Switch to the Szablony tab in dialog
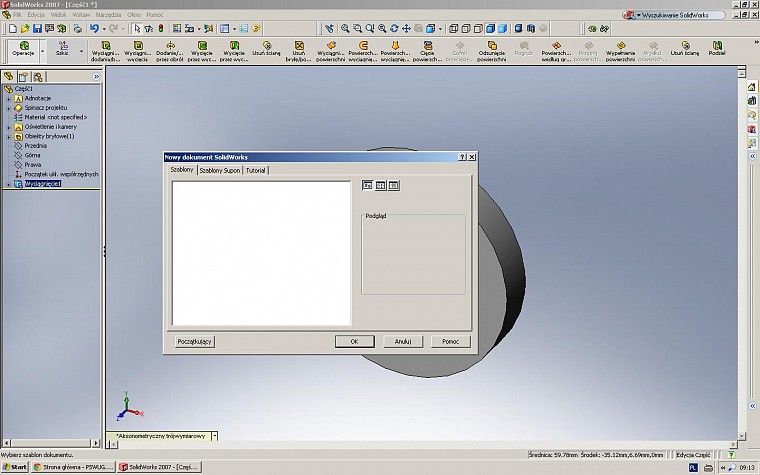The height and width of the screenshot is (475, 760). (182, 170)
